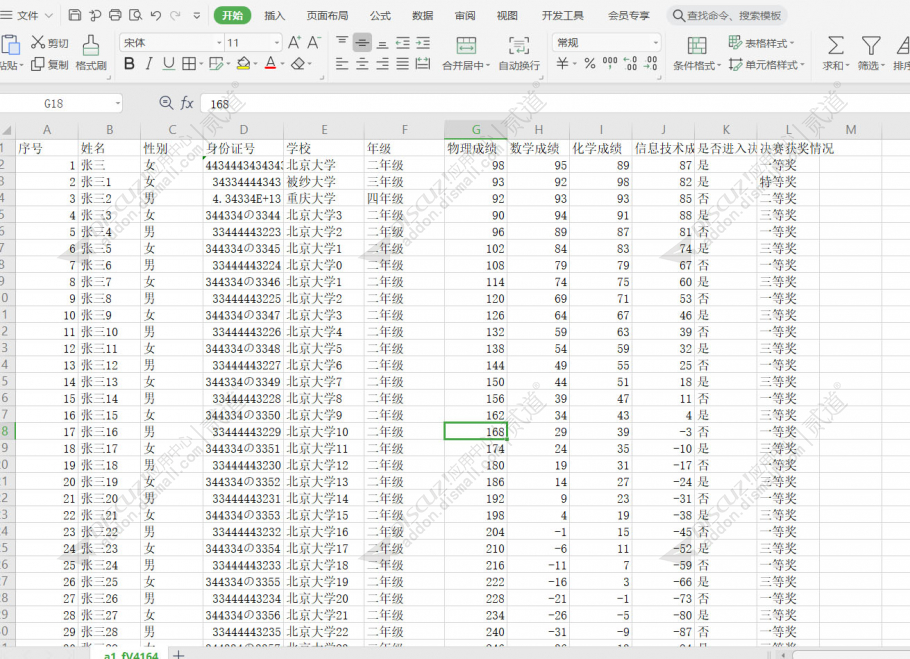Click the decrease indent icon
Viewport: 910px width, 659px height.
click(x=403, y=42)
